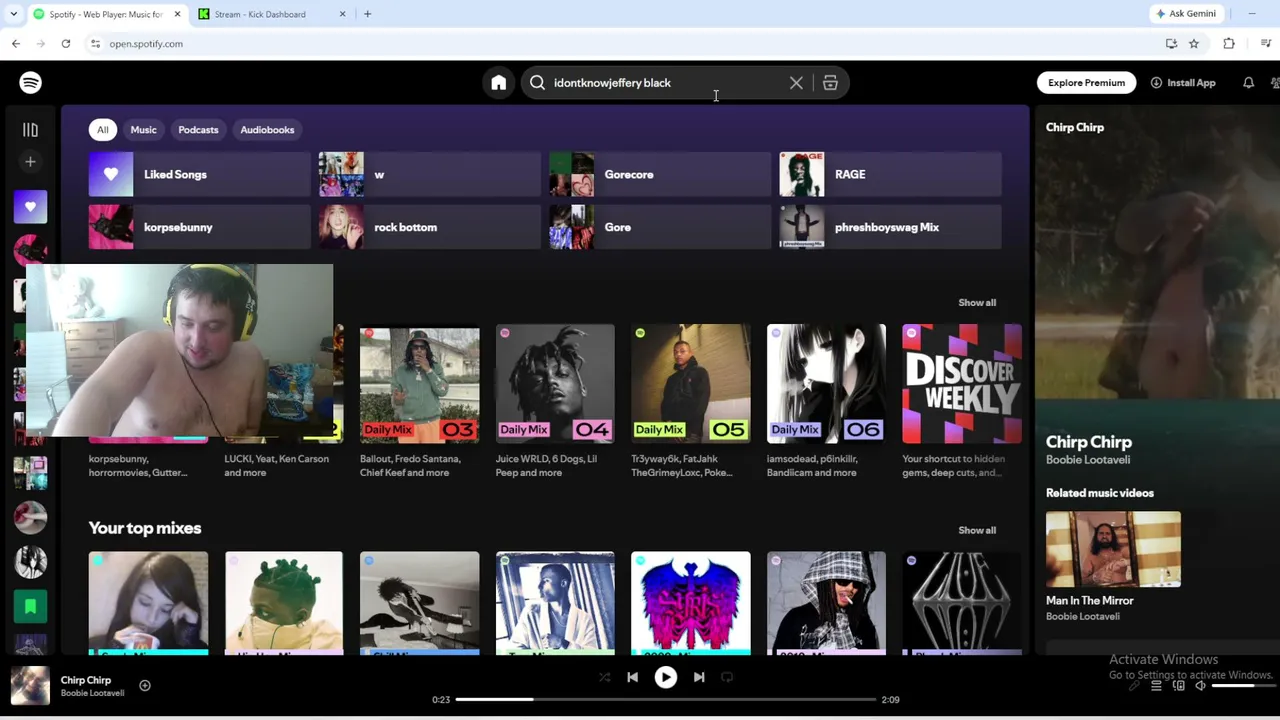Screen dimensions: 1280x720
Task: Click the Ask Gemini button
Action: click(x=1186, y=14)
